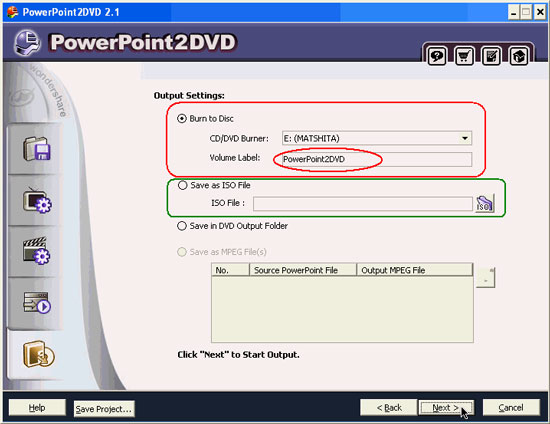
Task: Click the Help button
Action: pyautogui.click(x=37, y=408)
